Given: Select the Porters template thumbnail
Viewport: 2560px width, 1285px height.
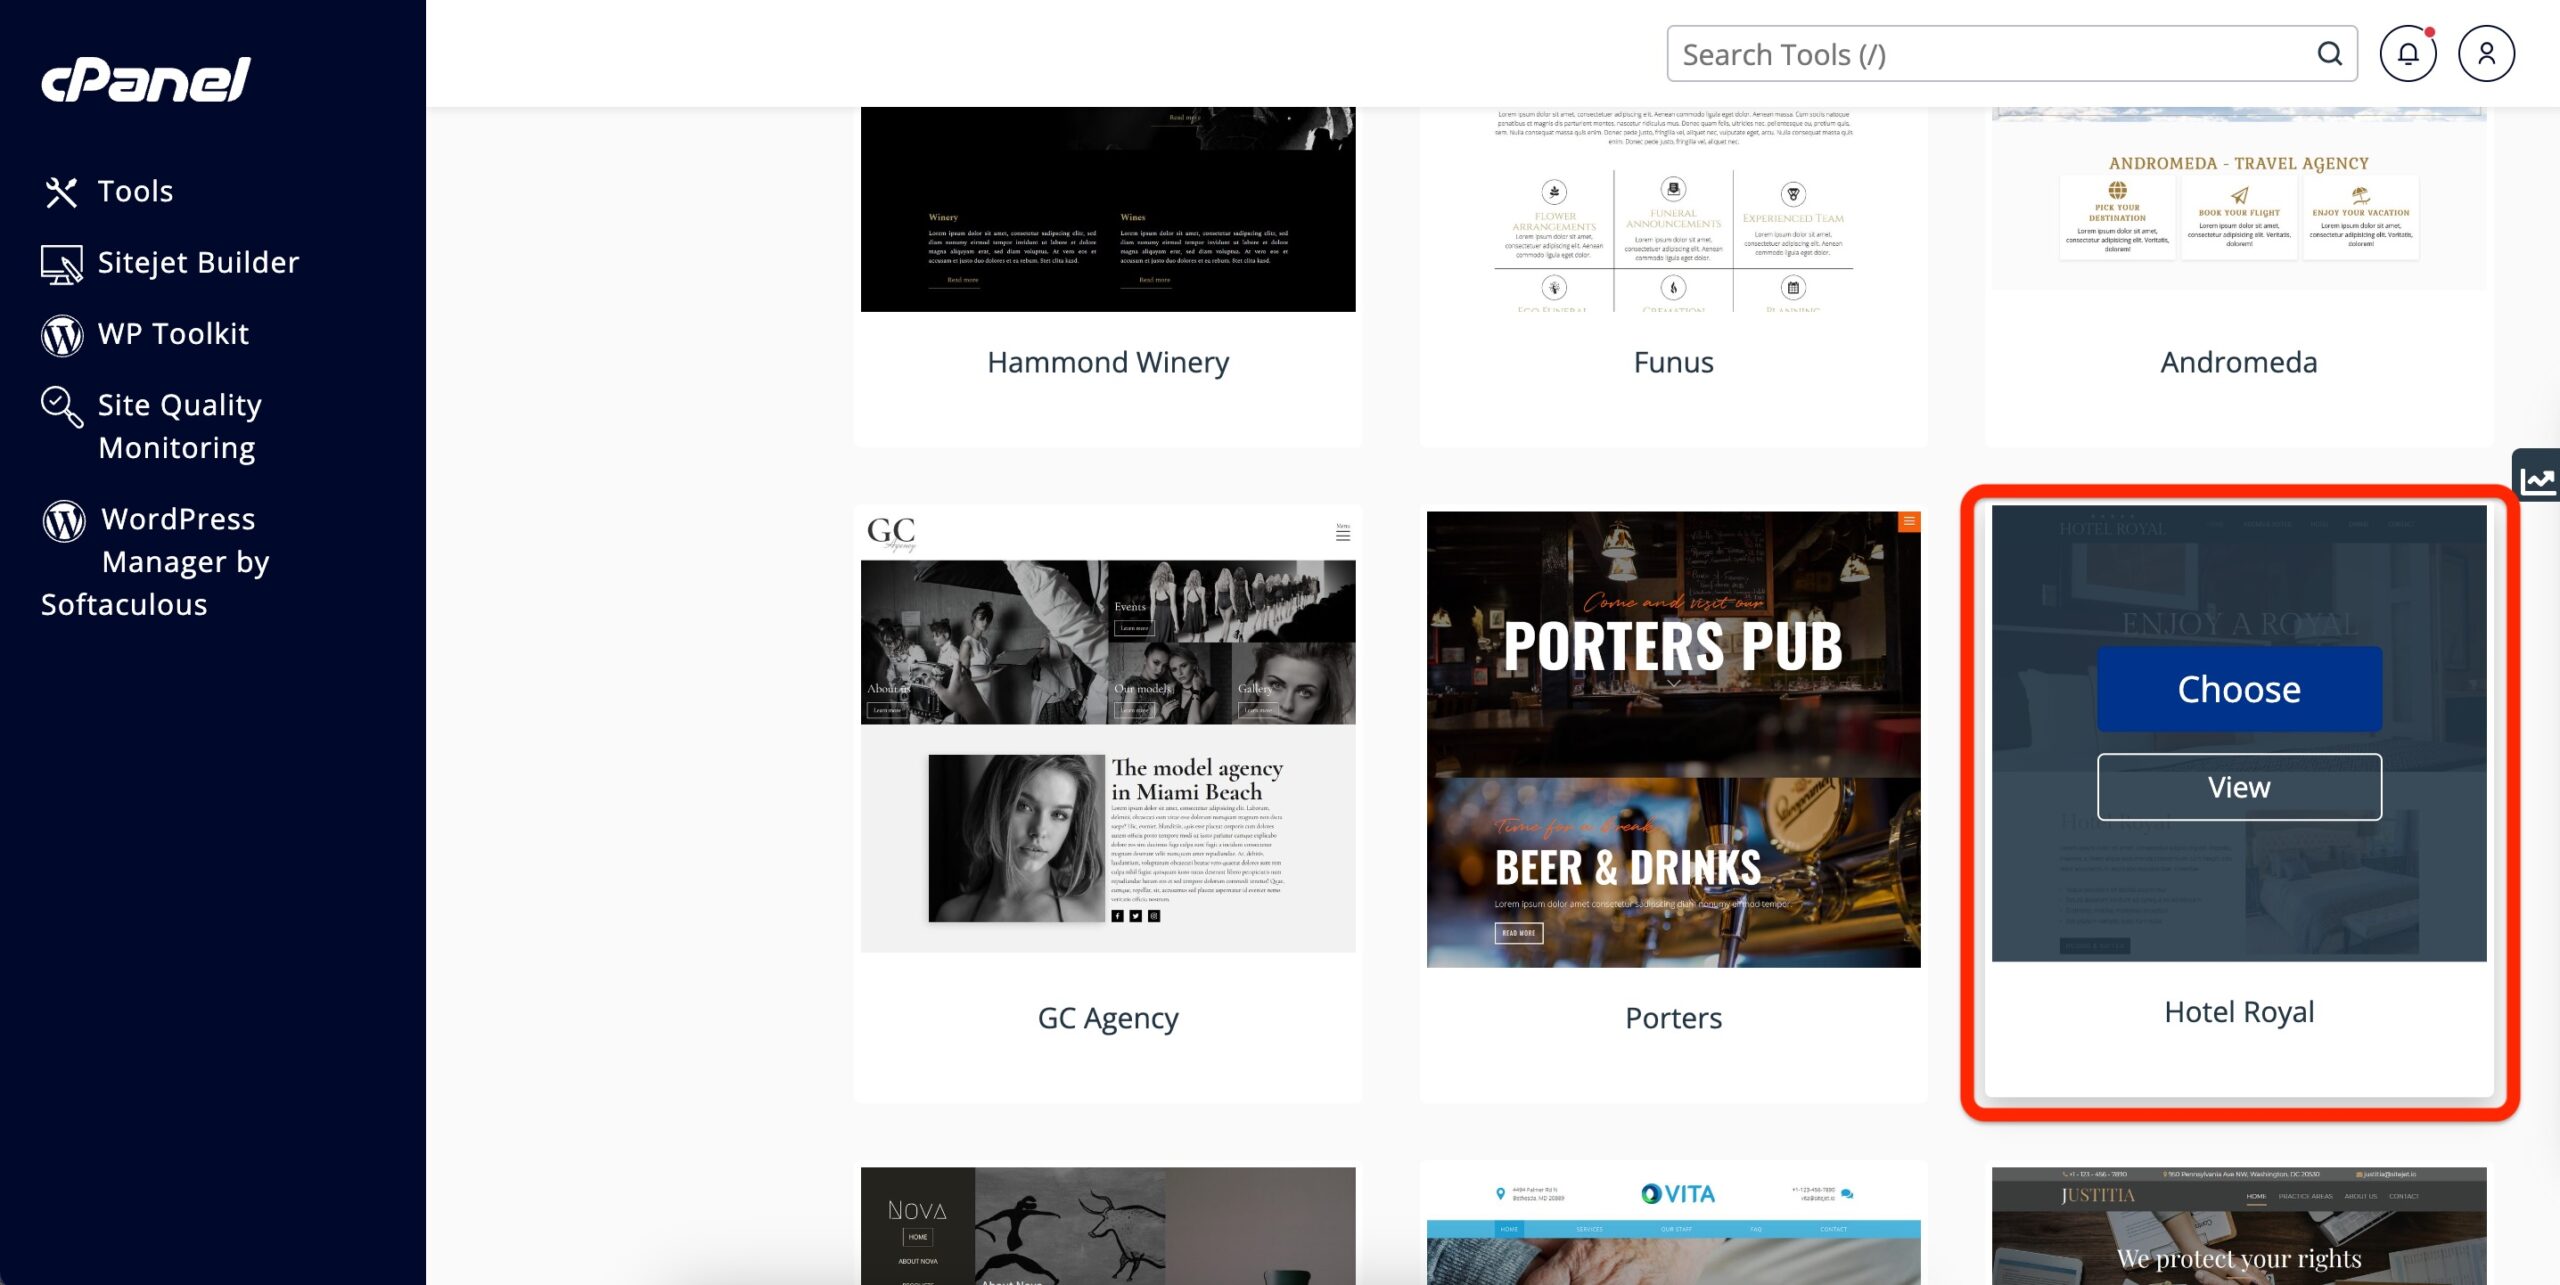Looking at the screenshot, I should [x=1673, y=739].
